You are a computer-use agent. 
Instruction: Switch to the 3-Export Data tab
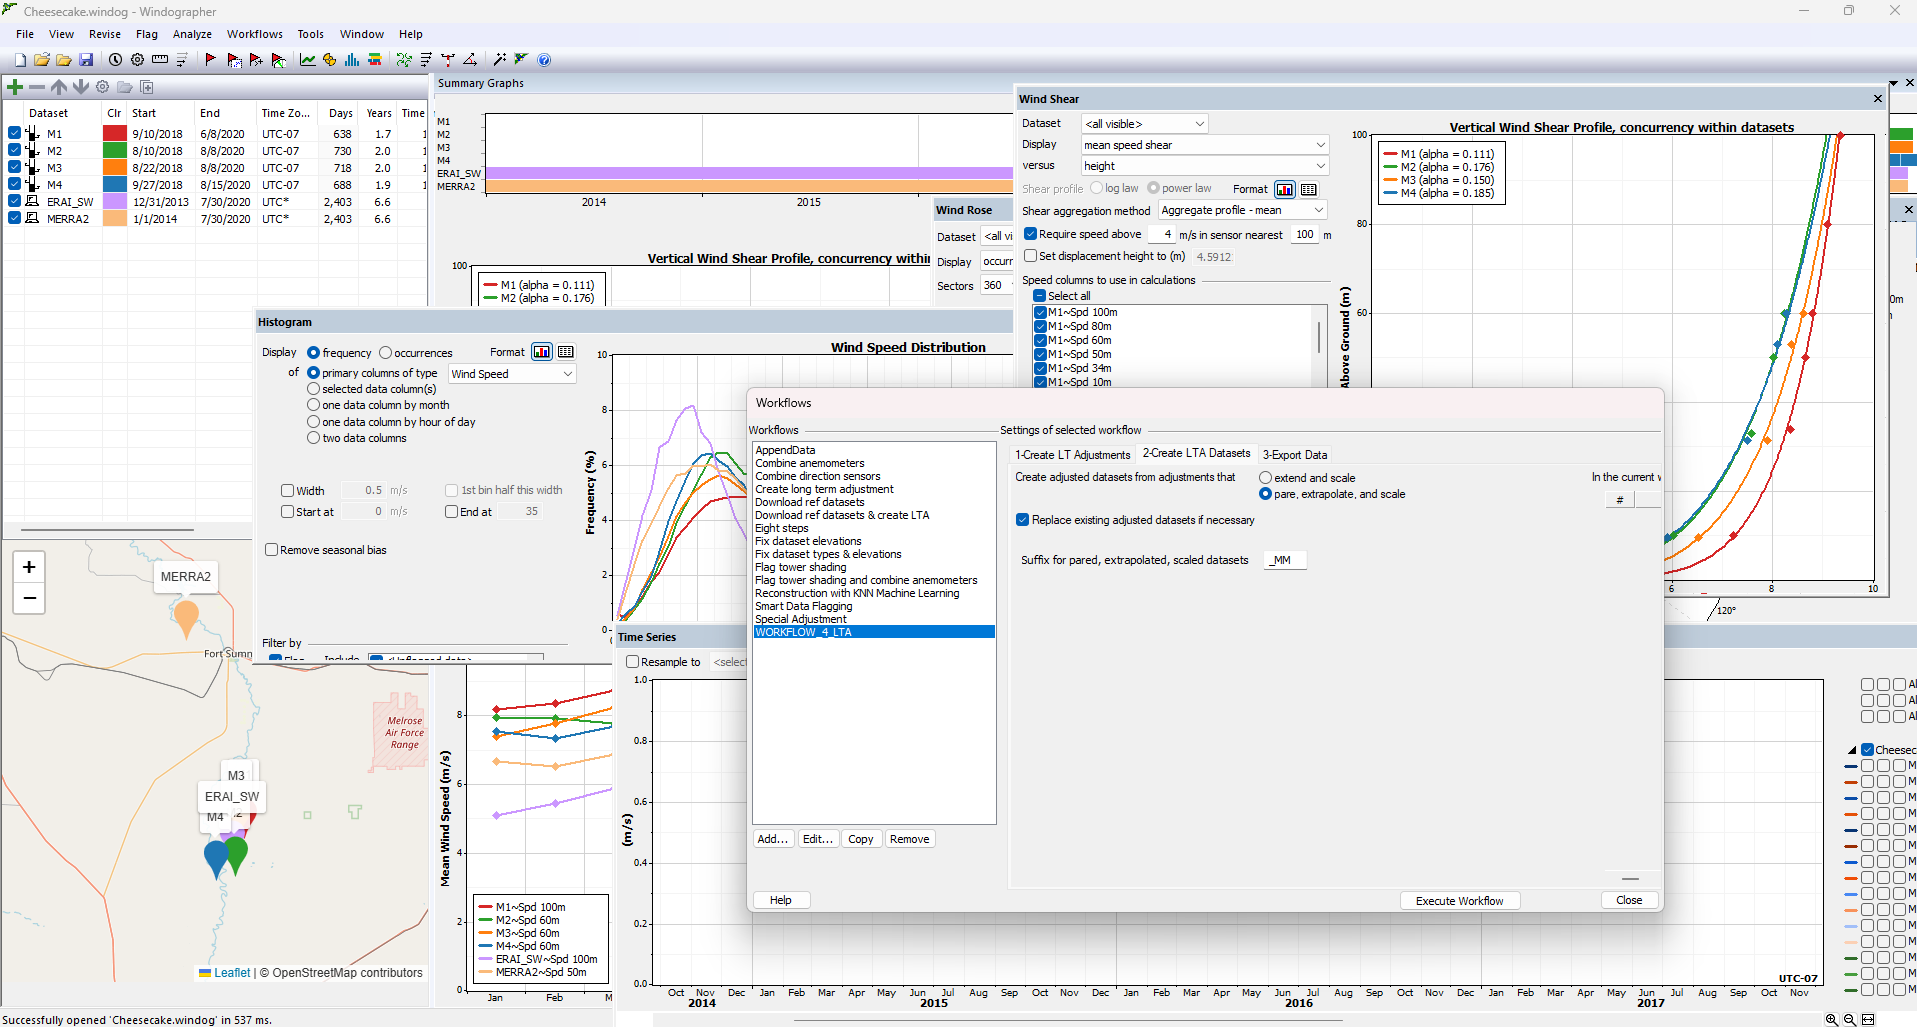1296,454
